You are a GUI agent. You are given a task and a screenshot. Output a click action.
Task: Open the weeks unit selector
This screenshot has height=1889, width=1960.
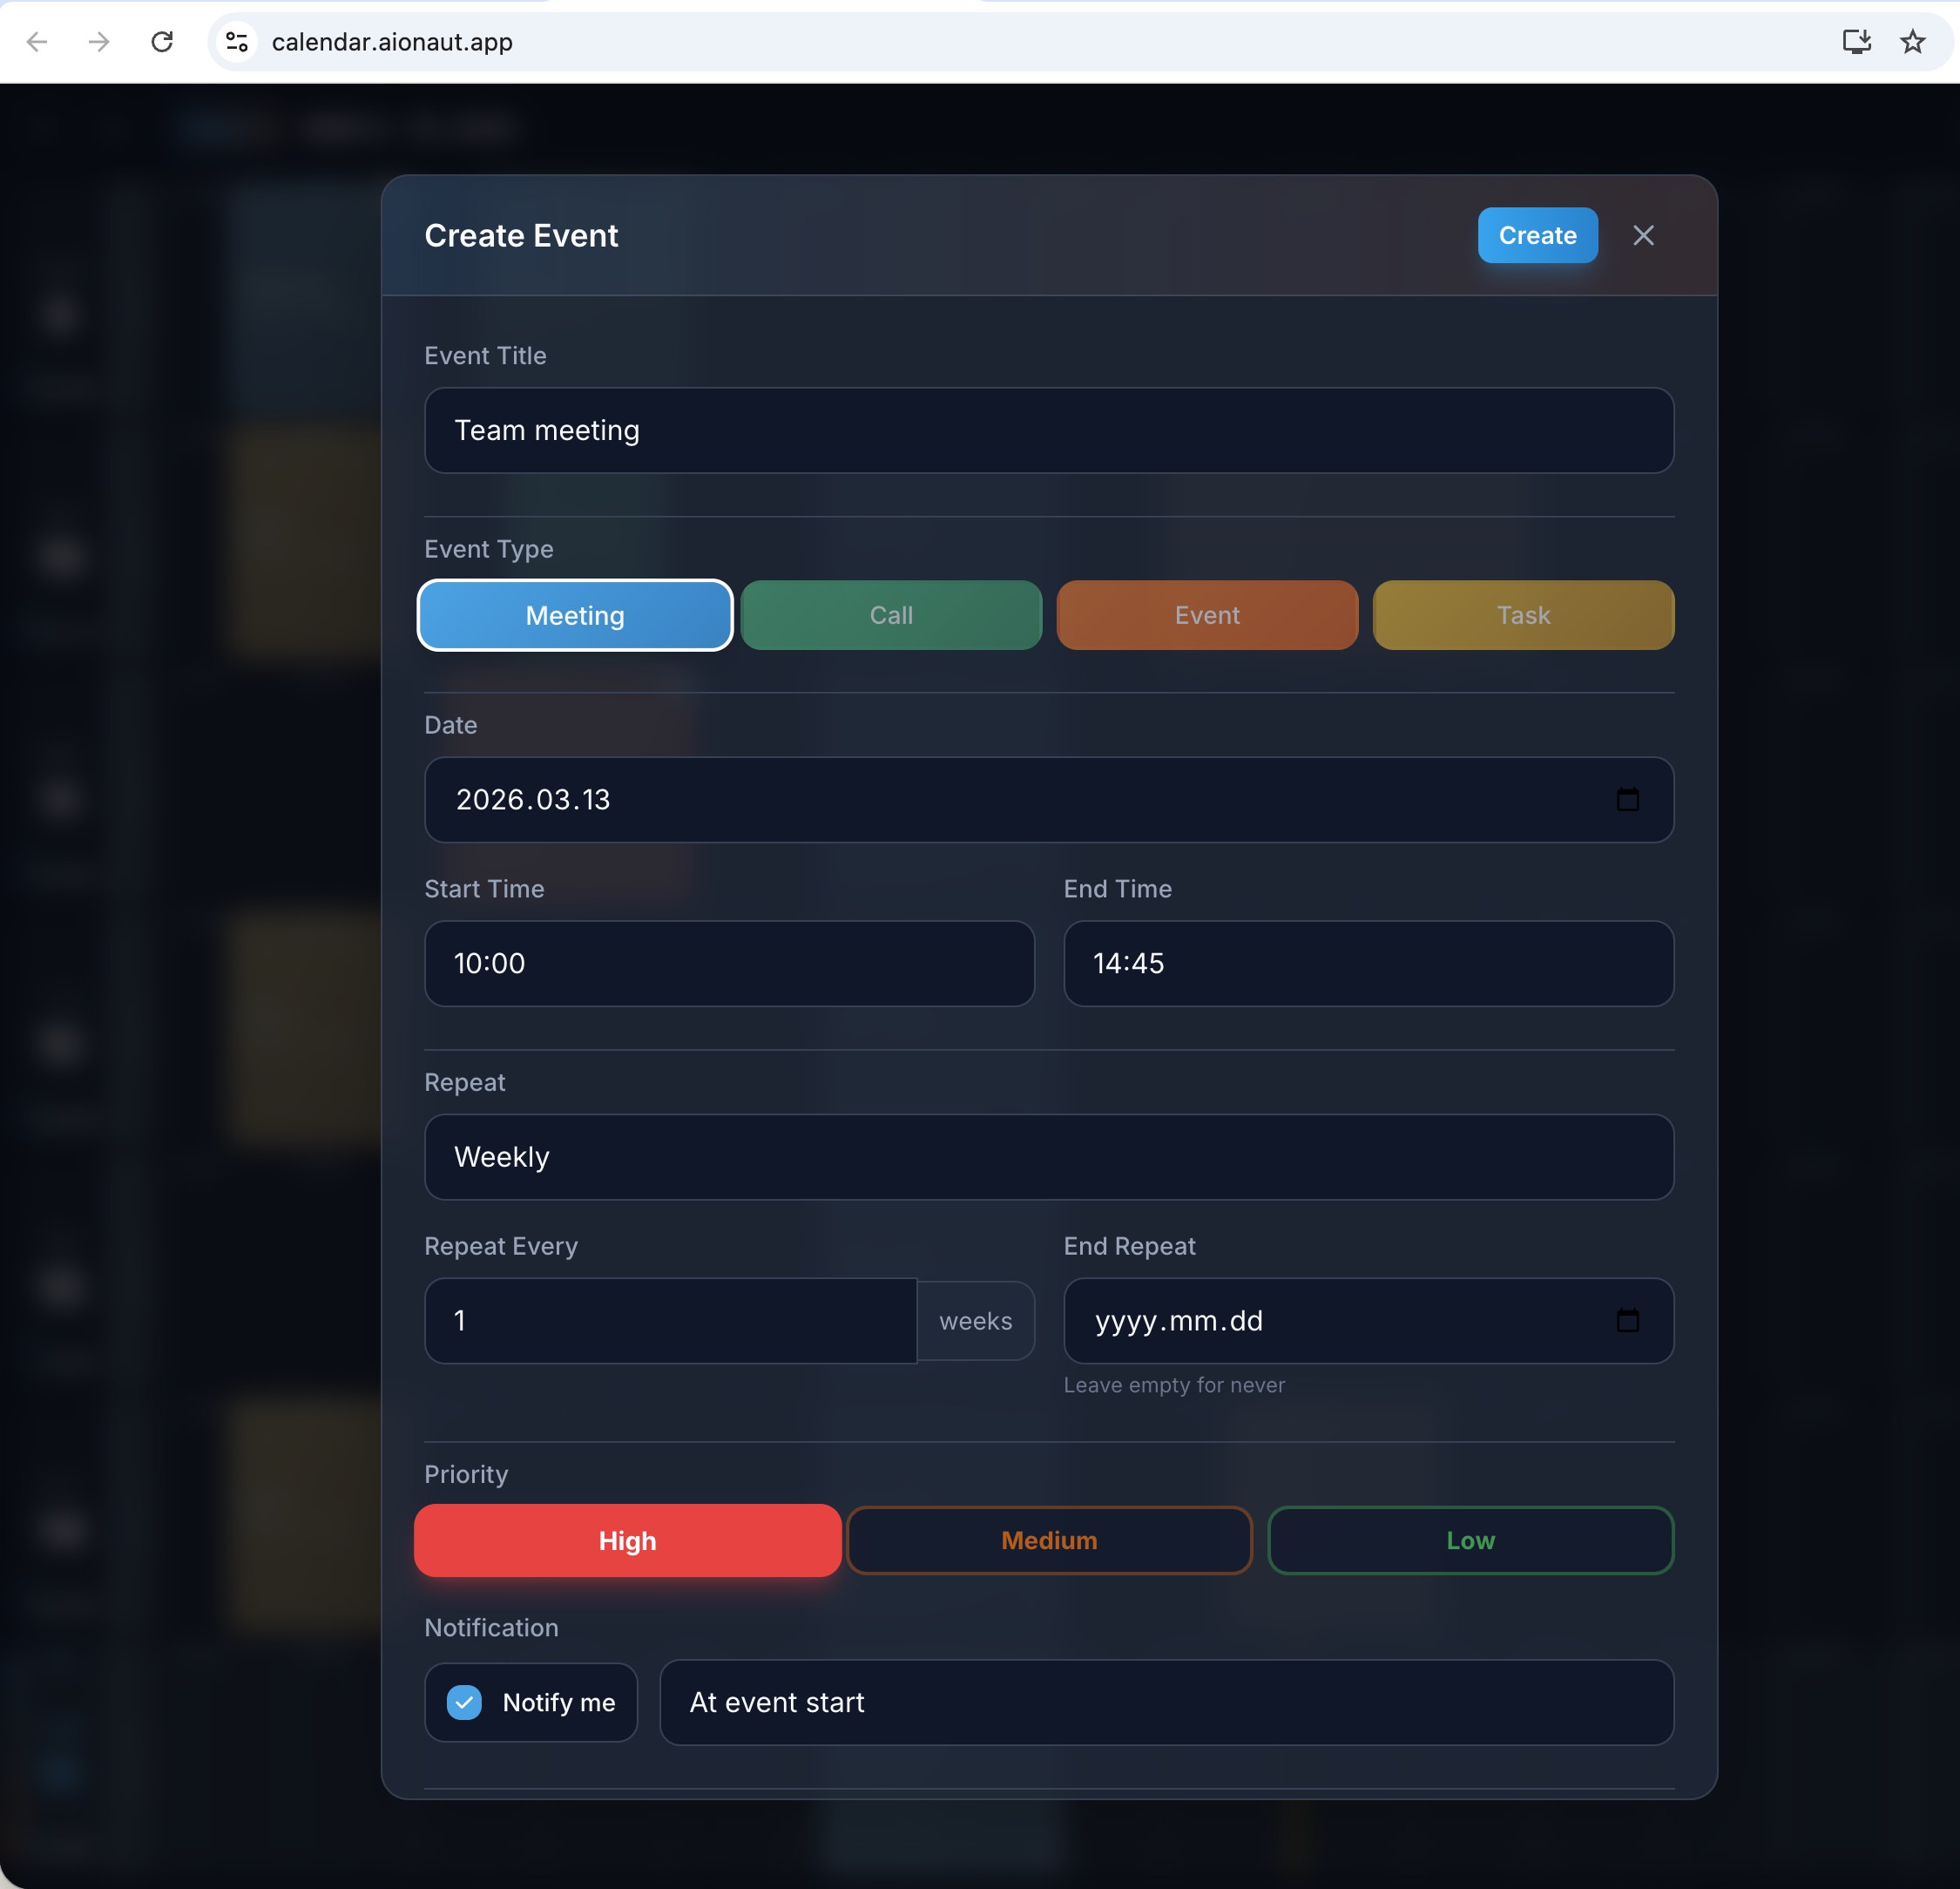(x=975, y=1321)
